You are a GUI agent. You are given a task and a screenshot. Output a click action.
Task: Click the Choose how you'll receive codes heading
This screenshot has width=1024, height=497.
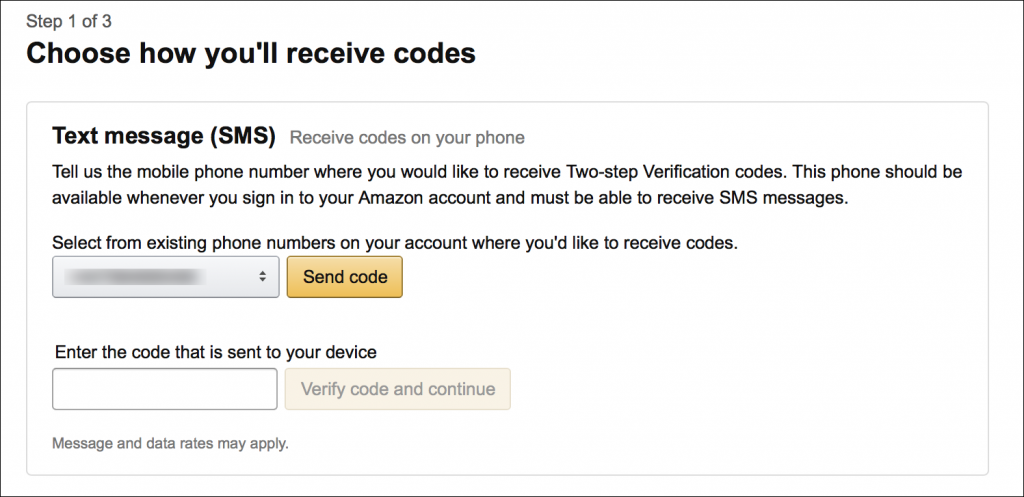(x=251, y=54)
